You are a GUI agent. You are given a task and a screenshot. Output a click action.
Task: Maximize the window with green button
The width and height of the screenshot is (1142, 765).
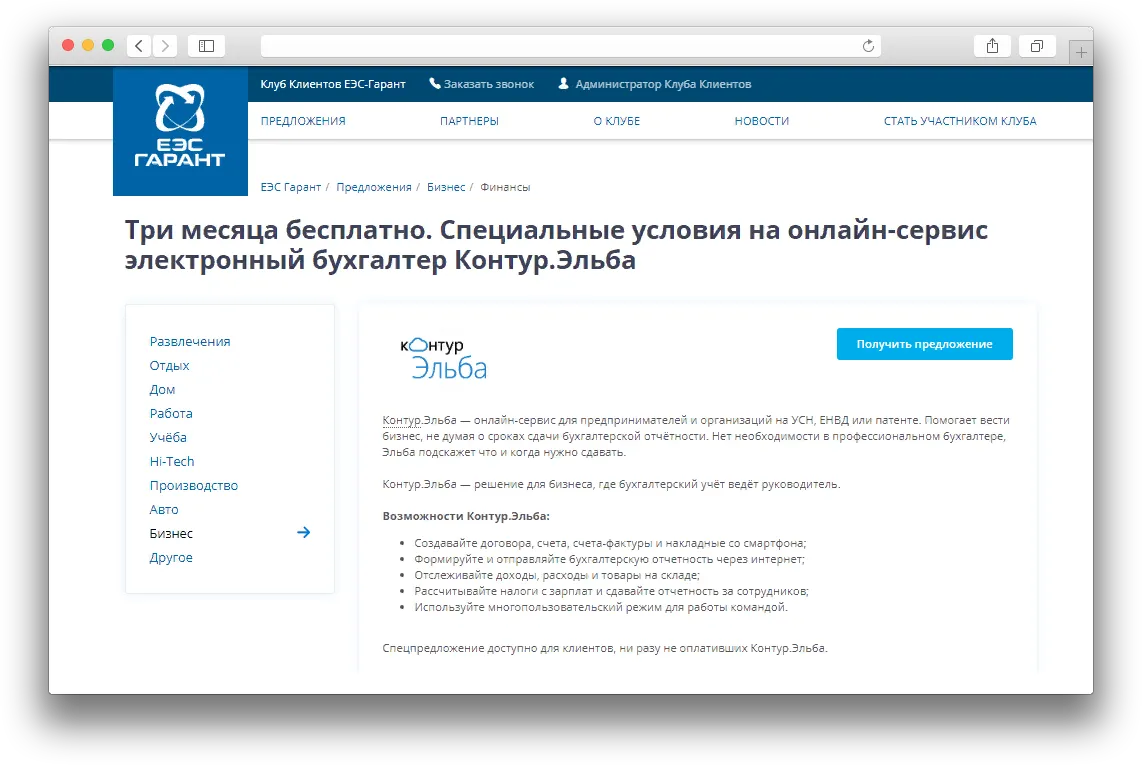pos(108,45)
